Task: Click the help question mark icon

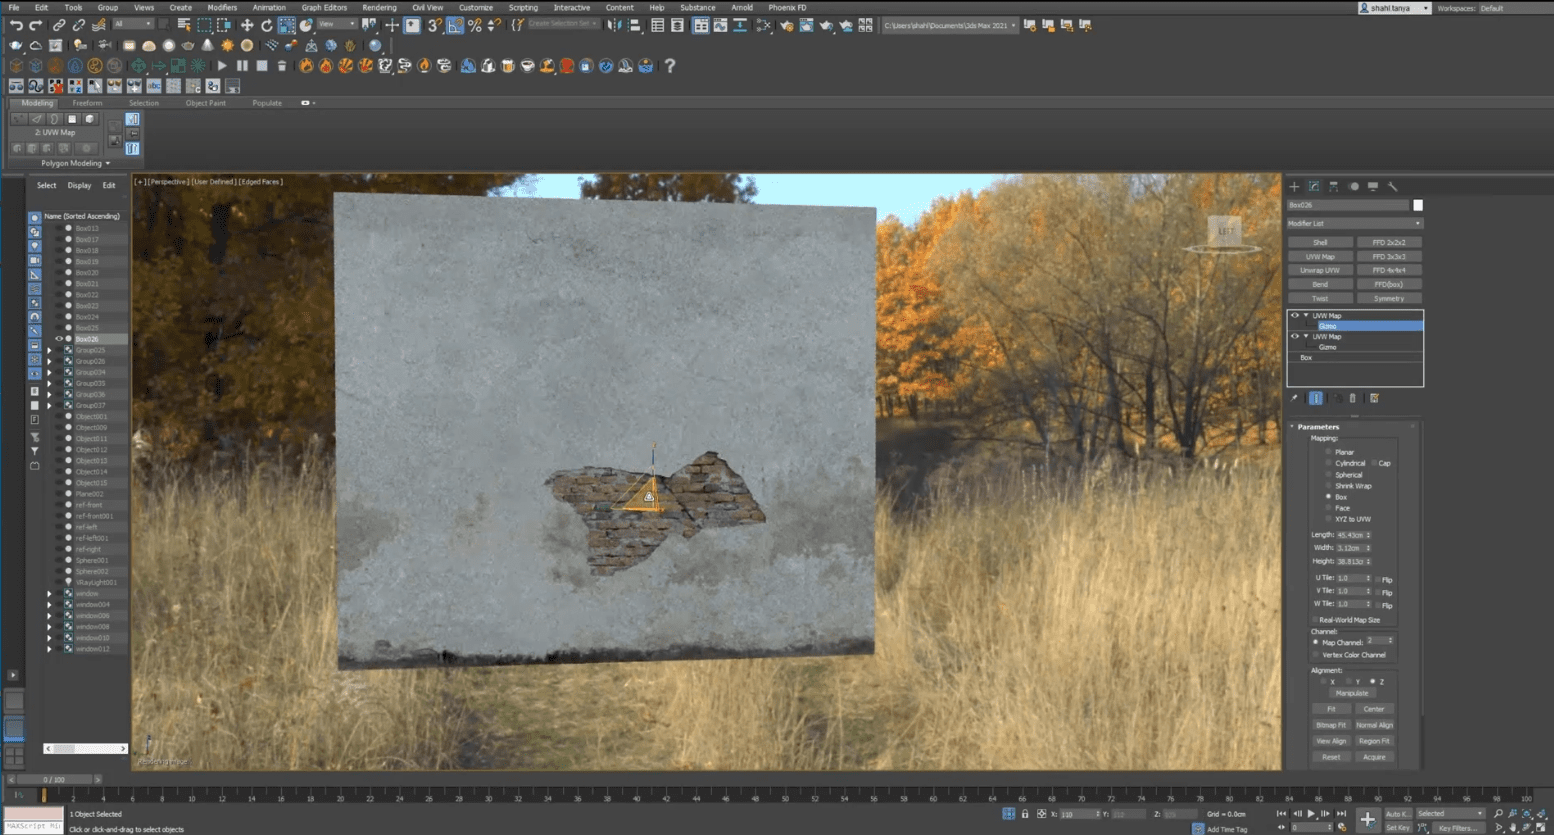Action: 670,66
